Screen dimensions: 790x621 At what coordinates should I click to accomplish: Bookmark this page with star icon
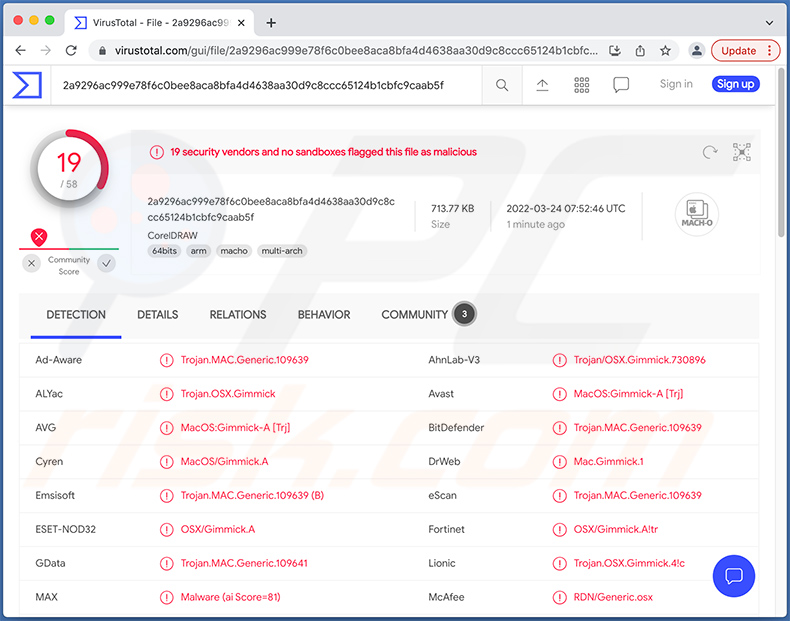pyautogui.click(x=666, y=50)
